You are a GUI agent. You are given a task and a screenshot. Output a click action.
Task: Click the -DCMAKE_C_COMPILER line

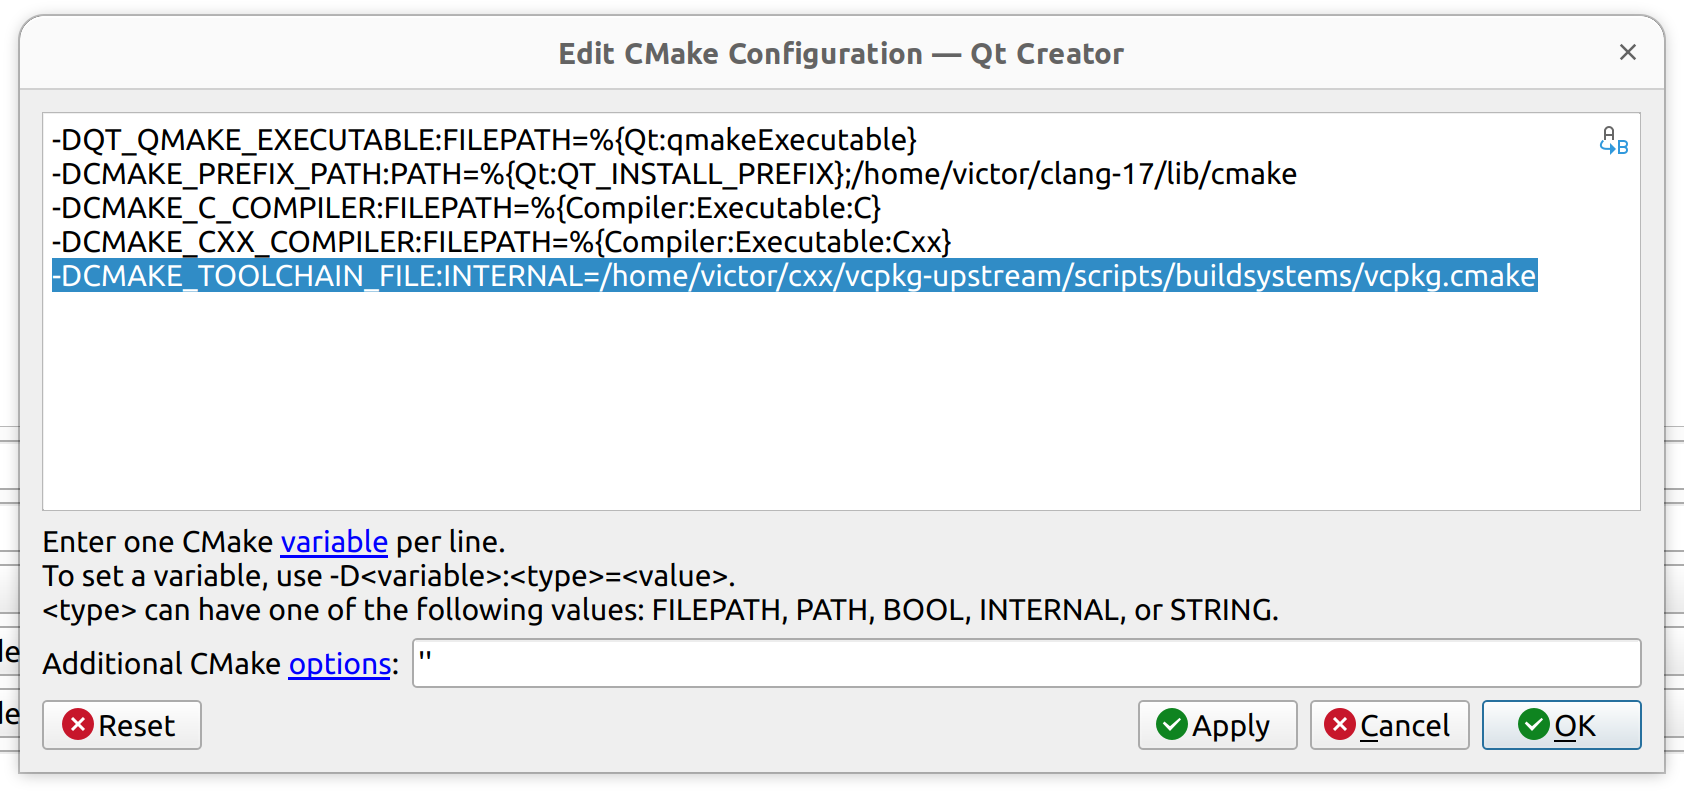click(x=466, y=208)
